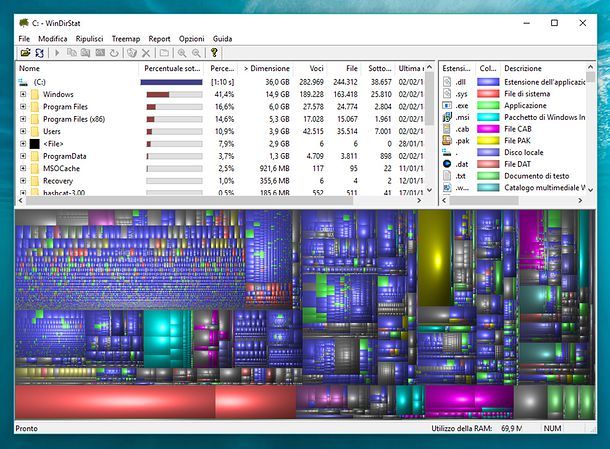Open the Opzioni menu
The height and width of the screenshot is (449, 610).
click(191, 39)
